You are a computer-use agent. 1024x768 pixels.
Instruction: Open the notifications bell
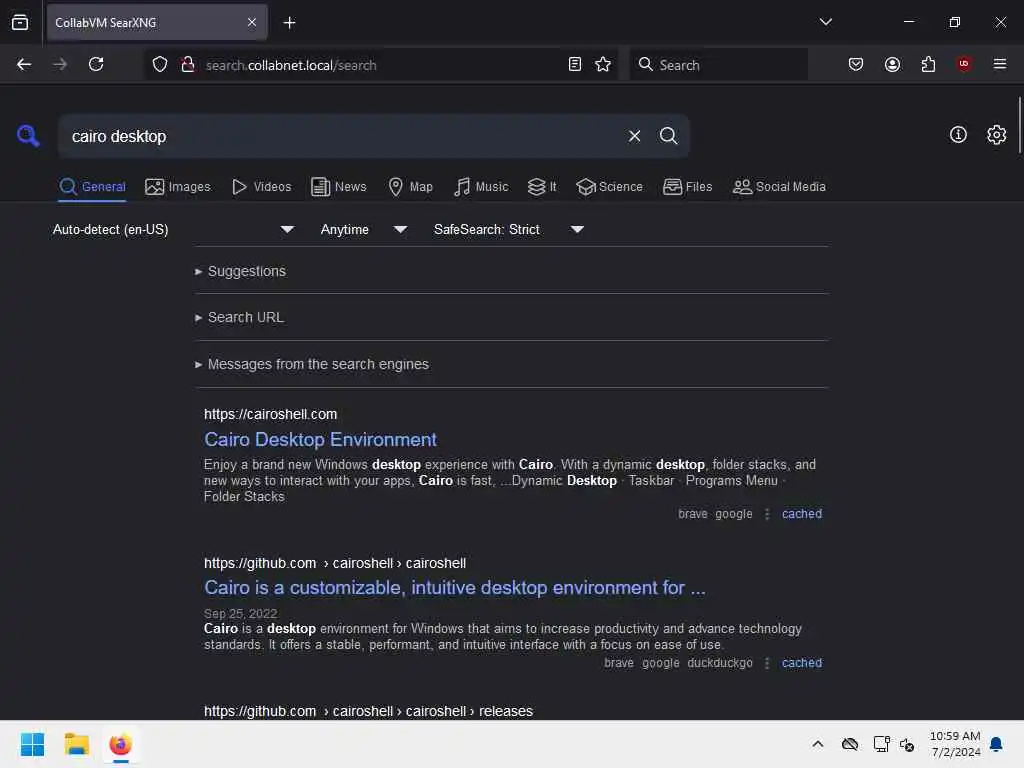coord(996,744)
